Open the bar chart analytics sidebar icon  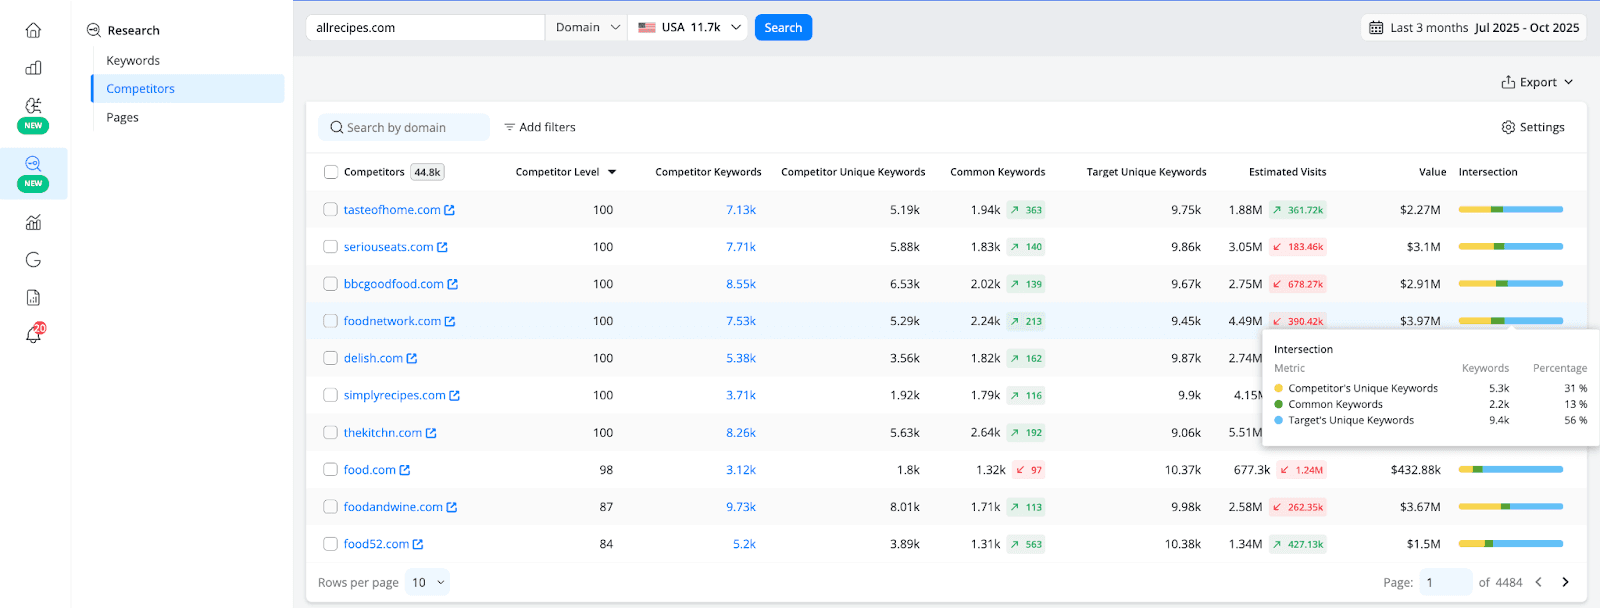(x=33, y=68)
